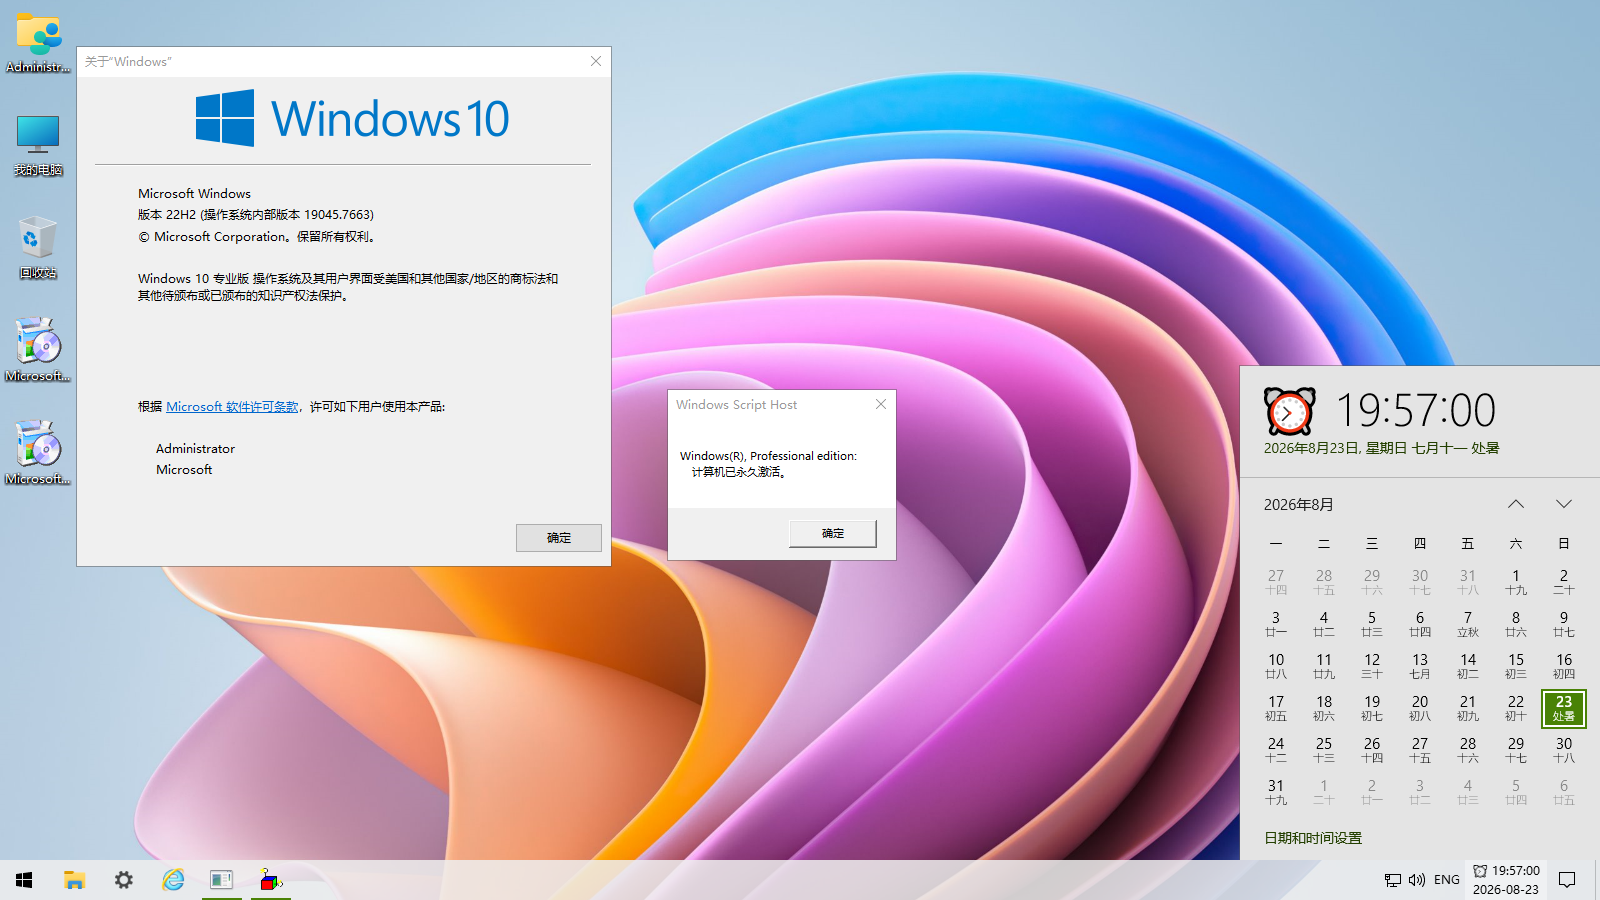1600x900 pixels.
Task: Choose August 24 十二 in the calendar
Action: click(x=1276, y=751)
